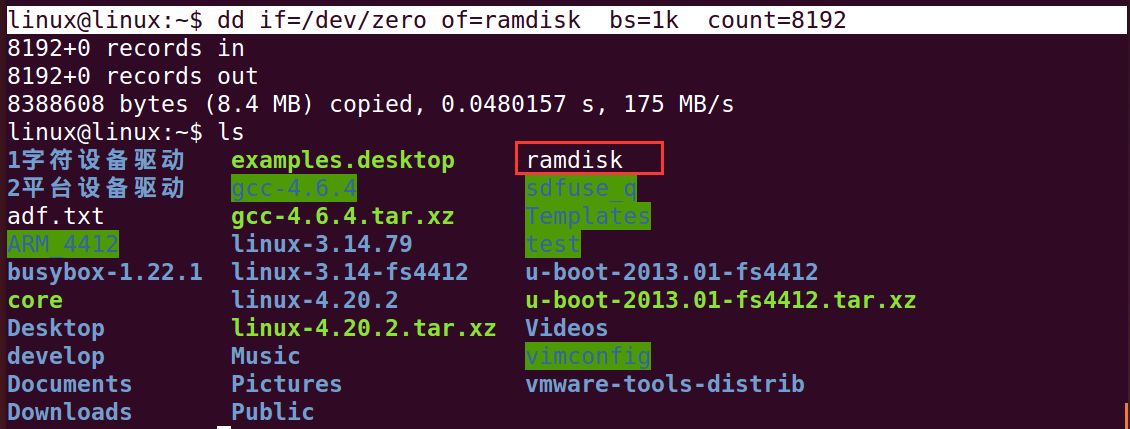Select the vimconfig directory entry
Screen dimensions: 1130x429
[x=588, y=356]
